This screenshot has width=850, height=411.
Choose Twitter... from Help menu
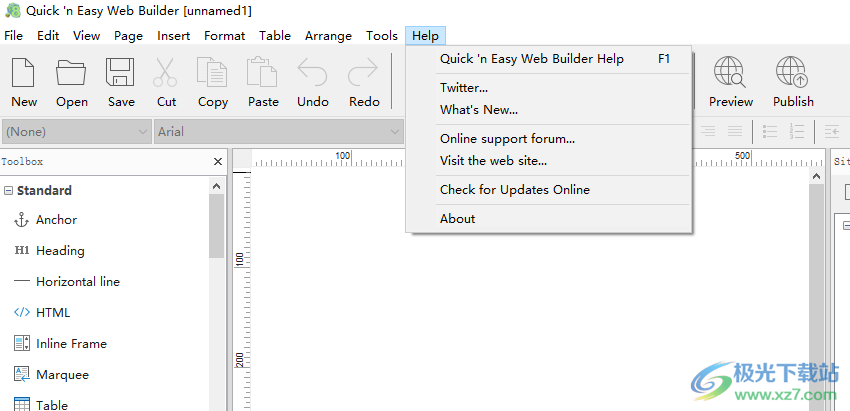[x=549, y=87]
